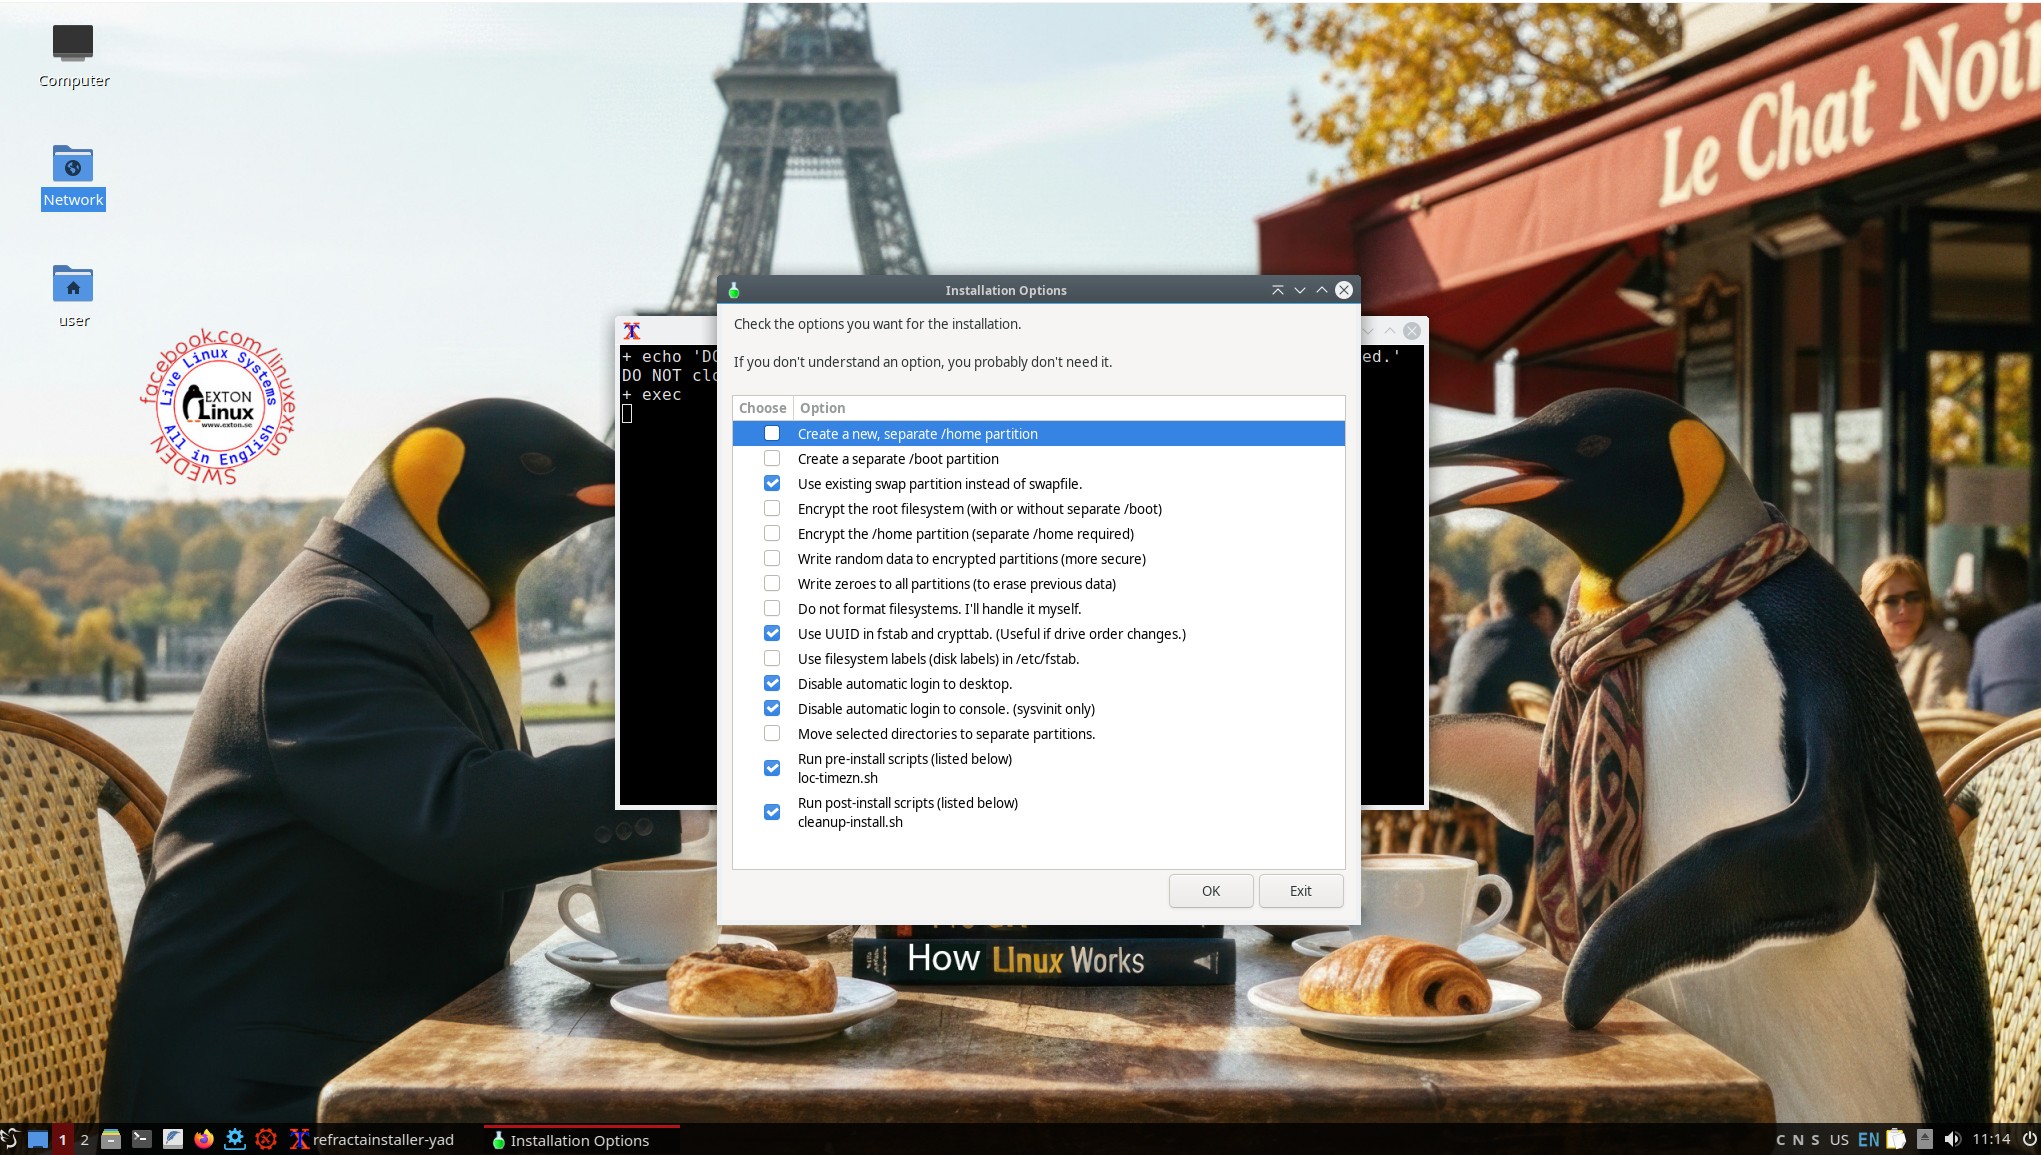Toggle Disable automatic login to desktop

[772, 684]
